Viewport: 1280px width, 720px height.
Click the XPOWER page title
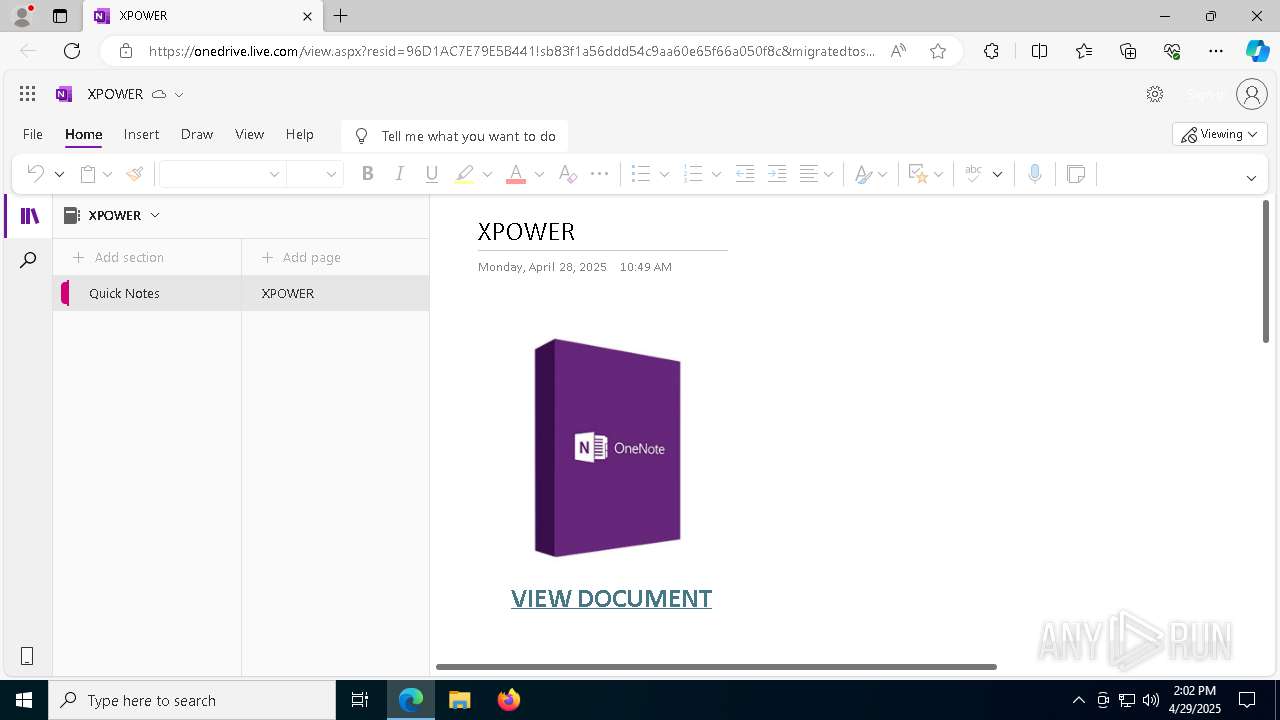(526, 232)
